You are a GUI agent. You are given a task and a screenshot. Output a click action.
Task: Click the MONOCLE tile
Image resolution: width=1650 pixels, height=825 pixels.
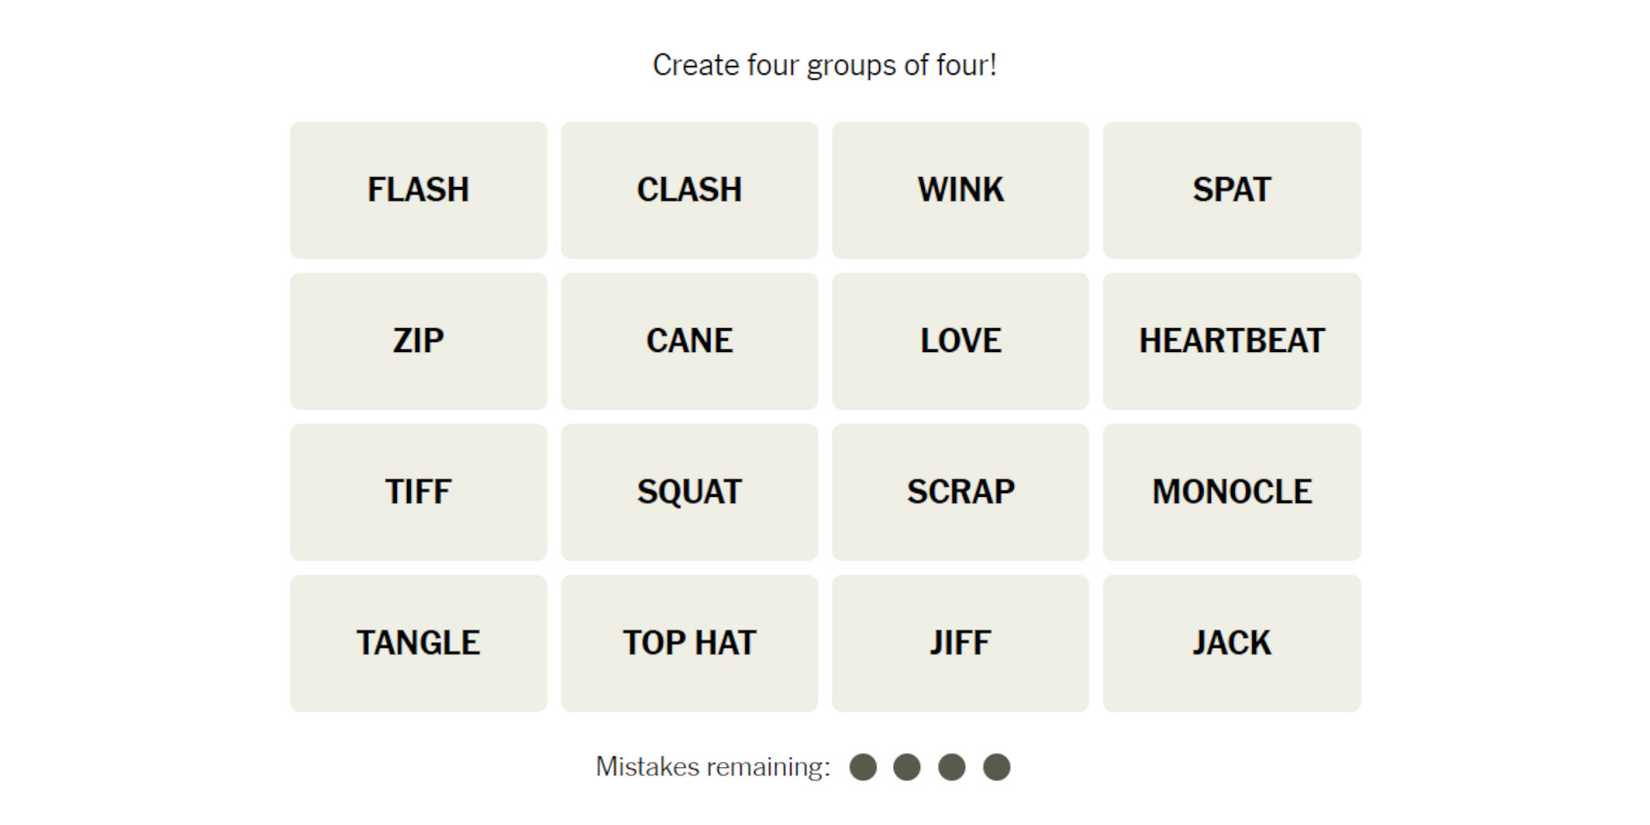tap(1231, 492)
